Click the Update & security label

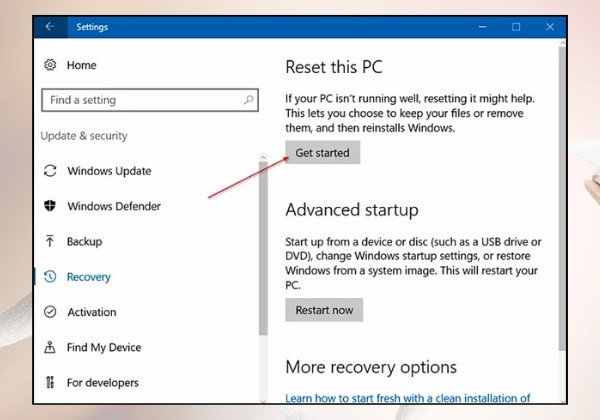pyautogui.click(x=84, y=136)
